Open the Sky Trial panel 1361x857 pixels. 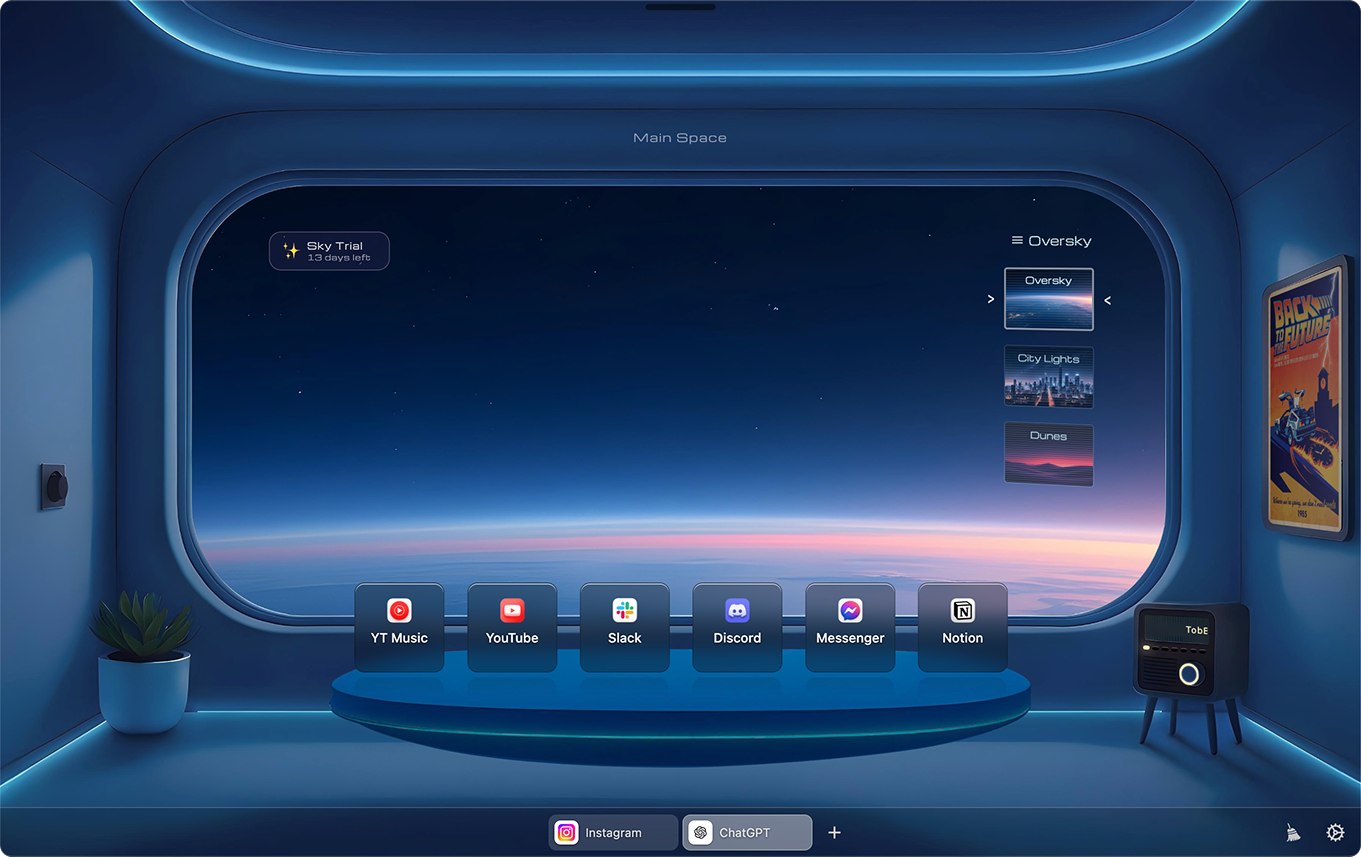coord(329,250)
